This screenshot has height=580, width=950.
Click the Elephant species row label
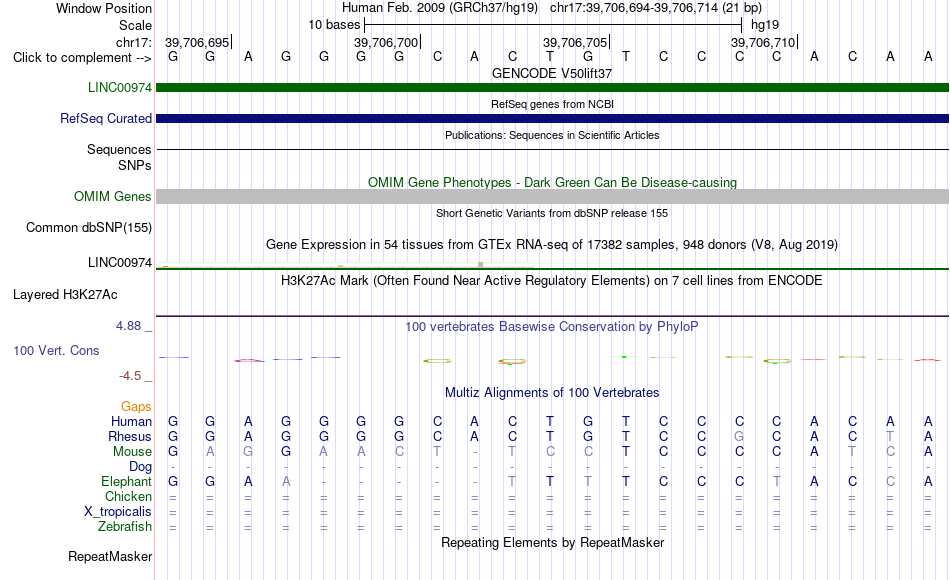126,482
